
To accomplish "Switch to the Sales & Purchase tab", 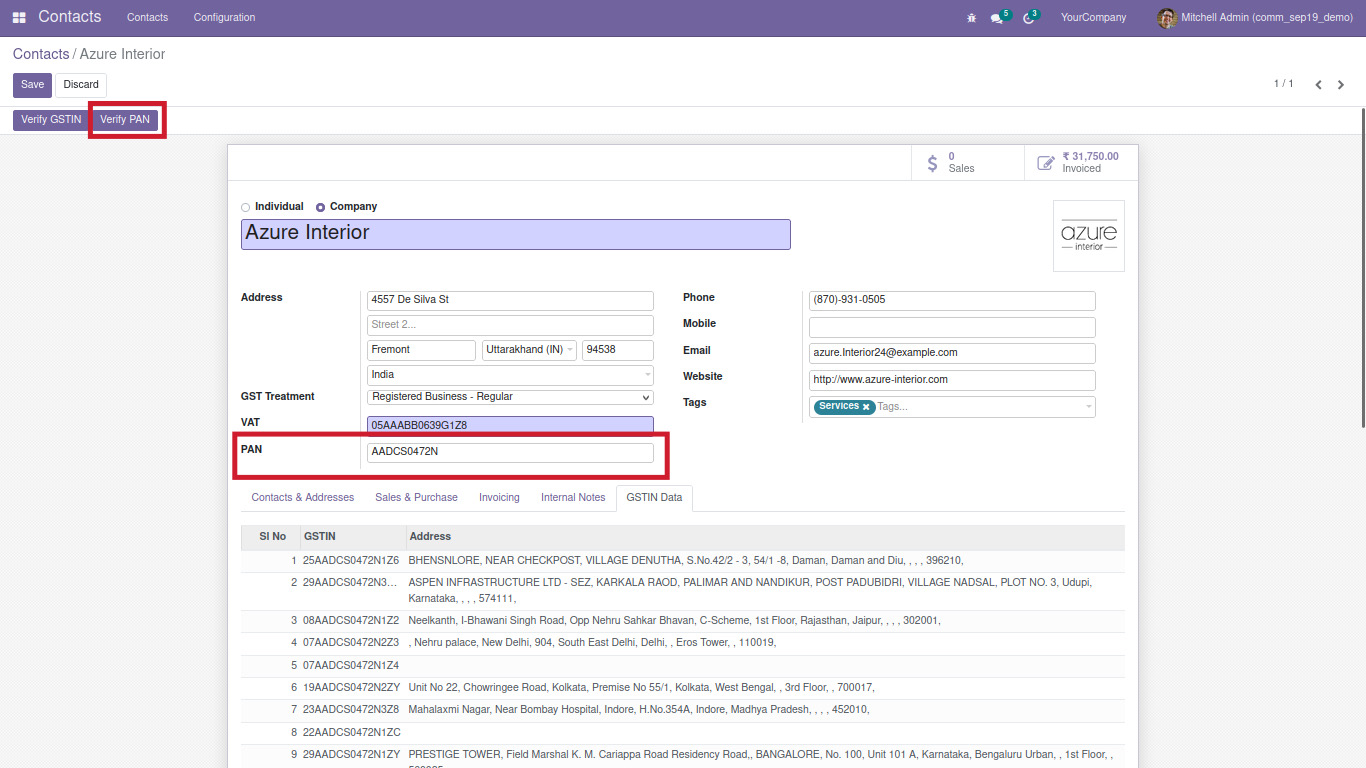I will (416, 497).
